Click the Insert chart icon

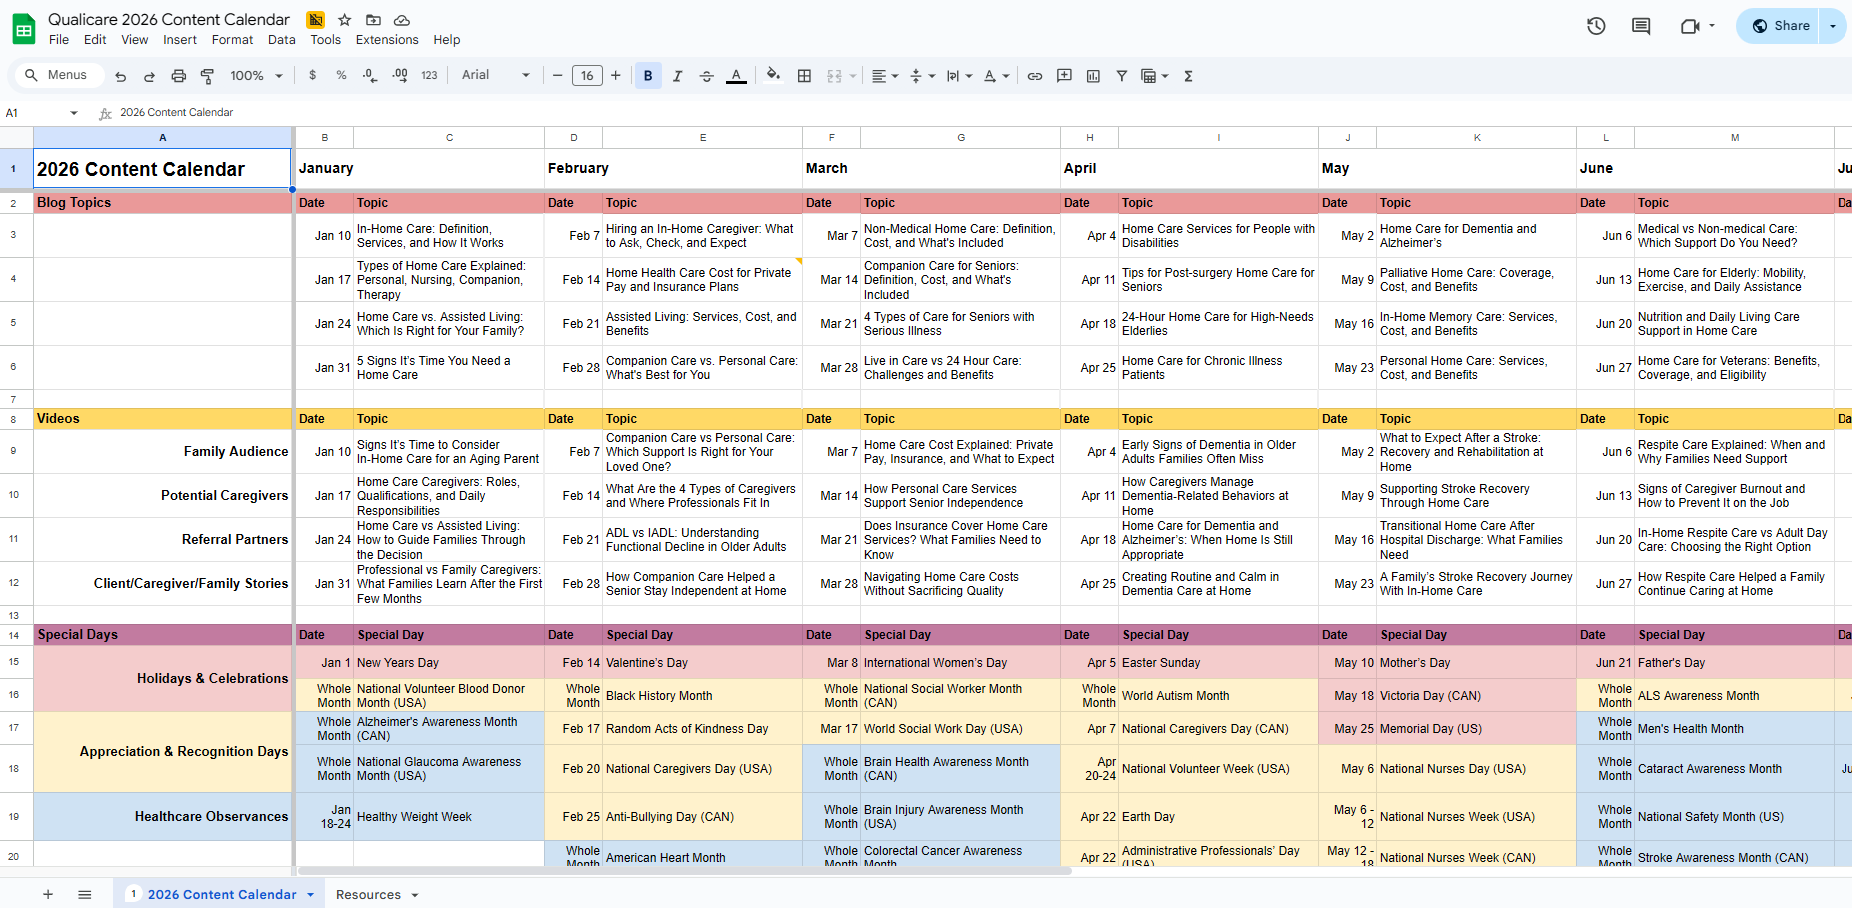[1093, 76]
